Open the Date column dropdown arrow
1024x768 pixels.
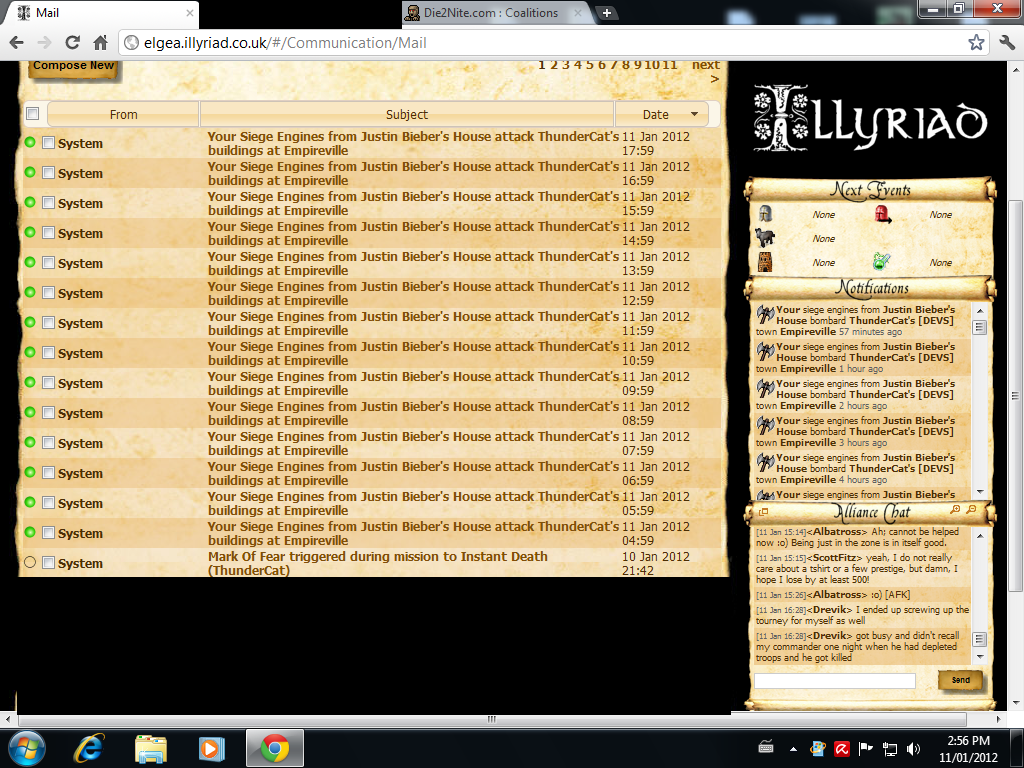tap(693, 114)
